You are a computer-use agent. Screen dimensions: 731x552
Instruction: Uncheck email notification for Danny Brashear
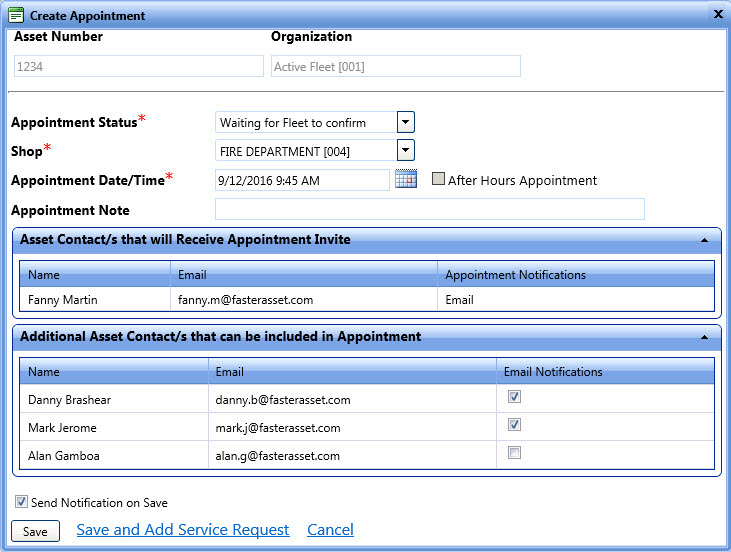point(514,397)
